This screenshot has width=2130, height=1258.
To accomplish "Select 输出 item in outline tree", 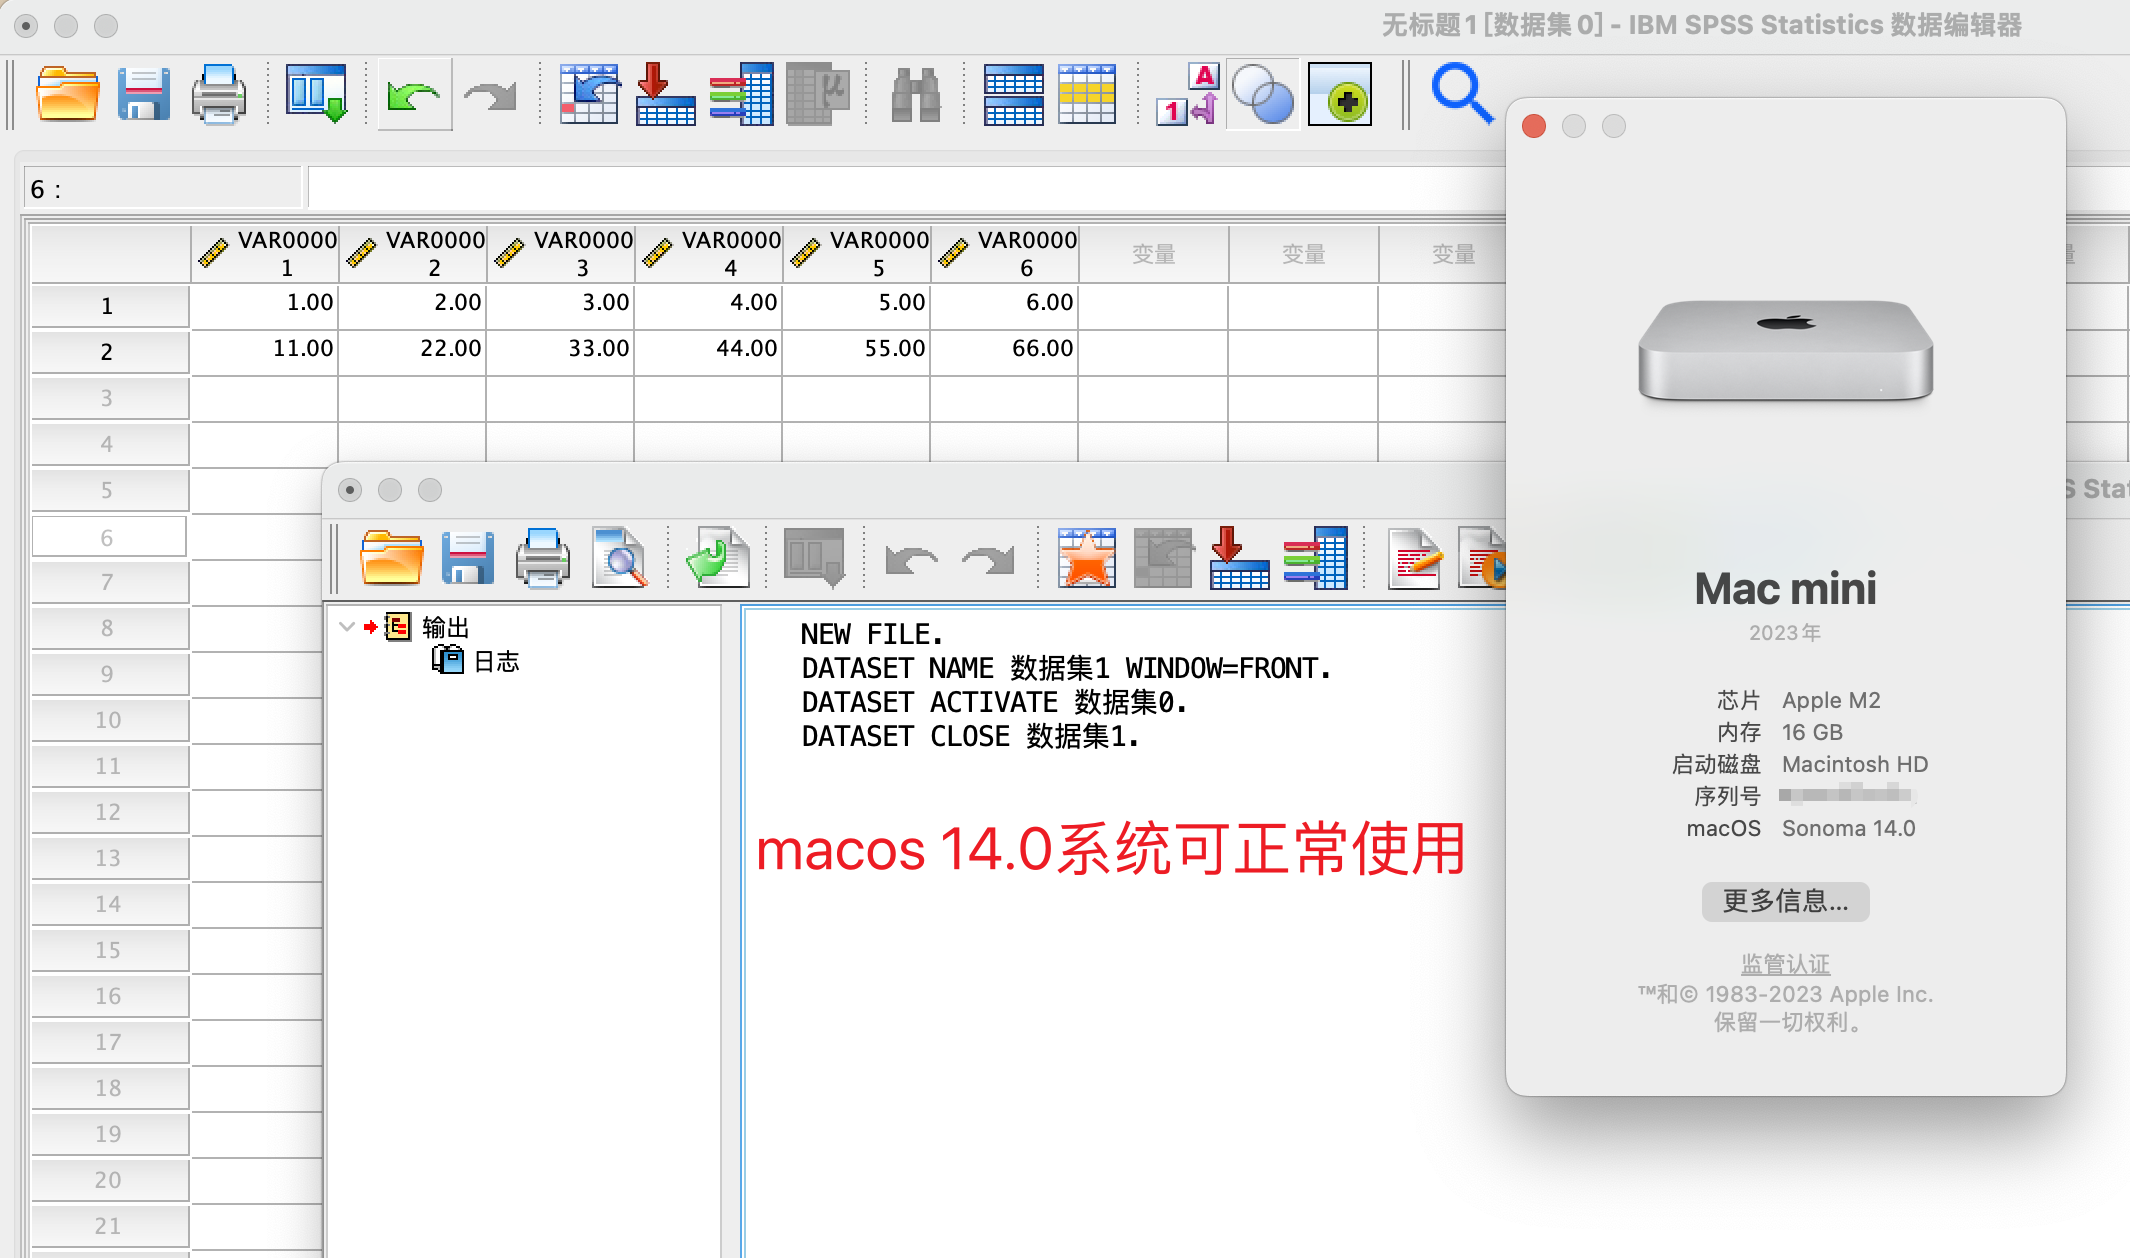I will 445,627.
